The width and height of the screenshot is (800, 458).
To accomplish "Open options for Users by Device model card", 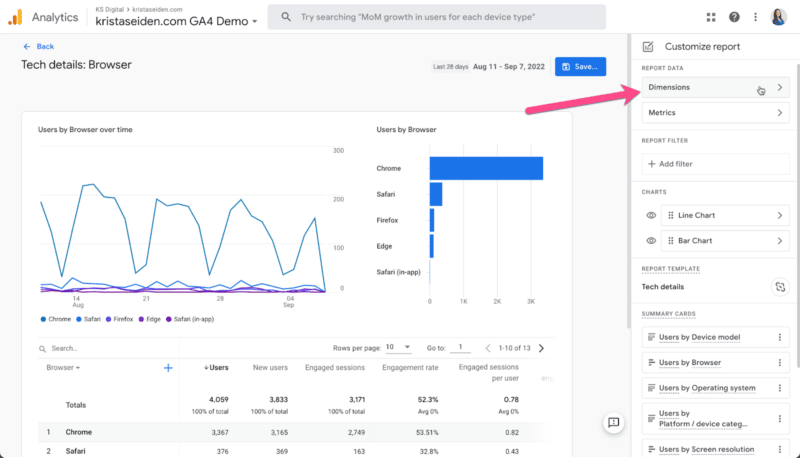I will (x=780, y=336).
